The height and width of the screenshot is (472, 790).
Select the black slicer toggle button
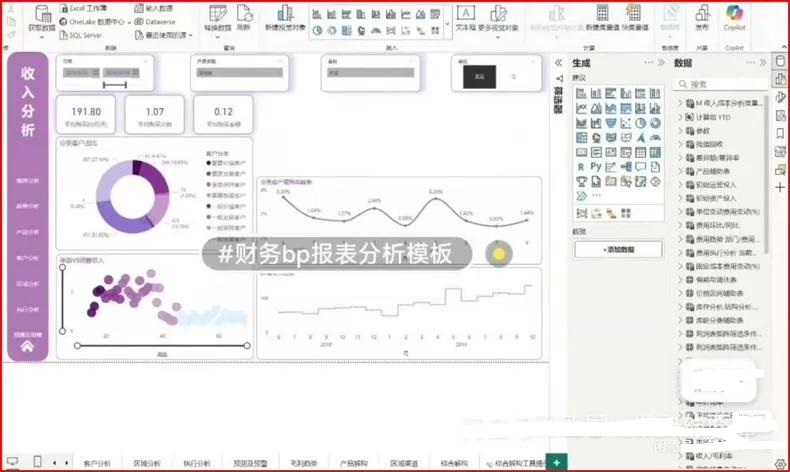[480, 75]
